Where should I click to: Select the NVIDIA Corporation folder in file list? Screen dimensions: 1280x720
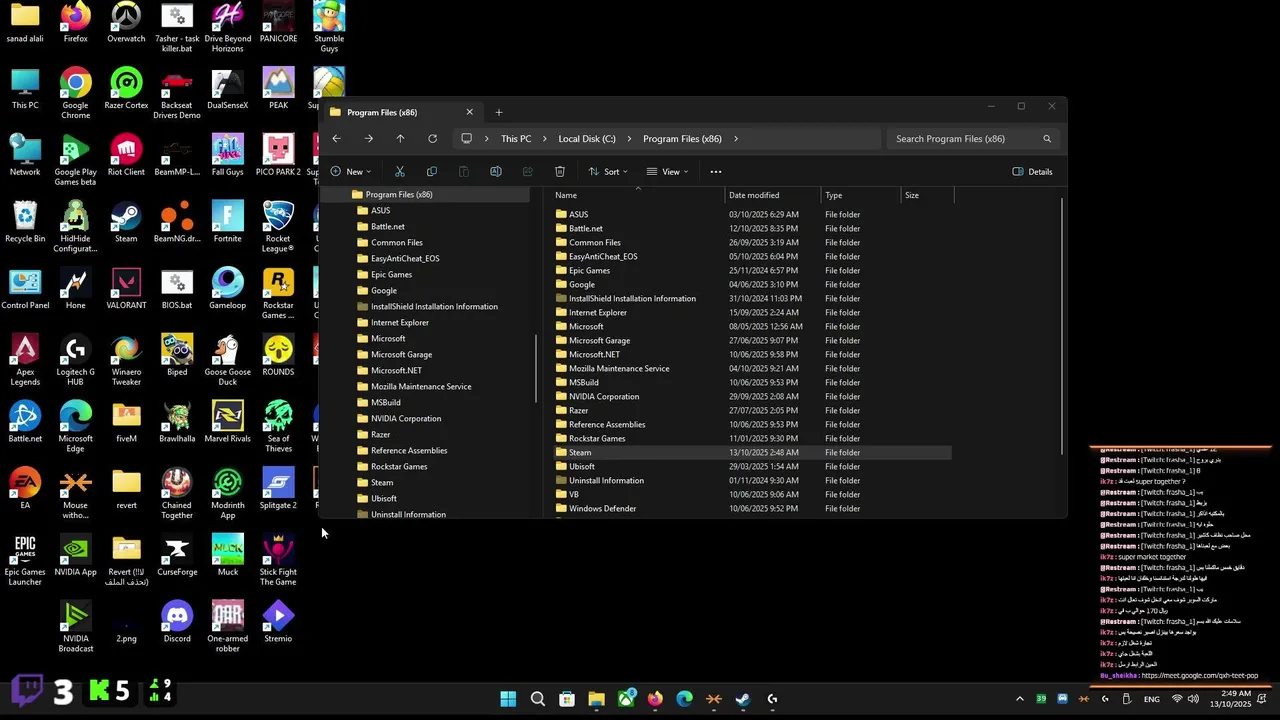pyautogui.click(x=750, y=396)
